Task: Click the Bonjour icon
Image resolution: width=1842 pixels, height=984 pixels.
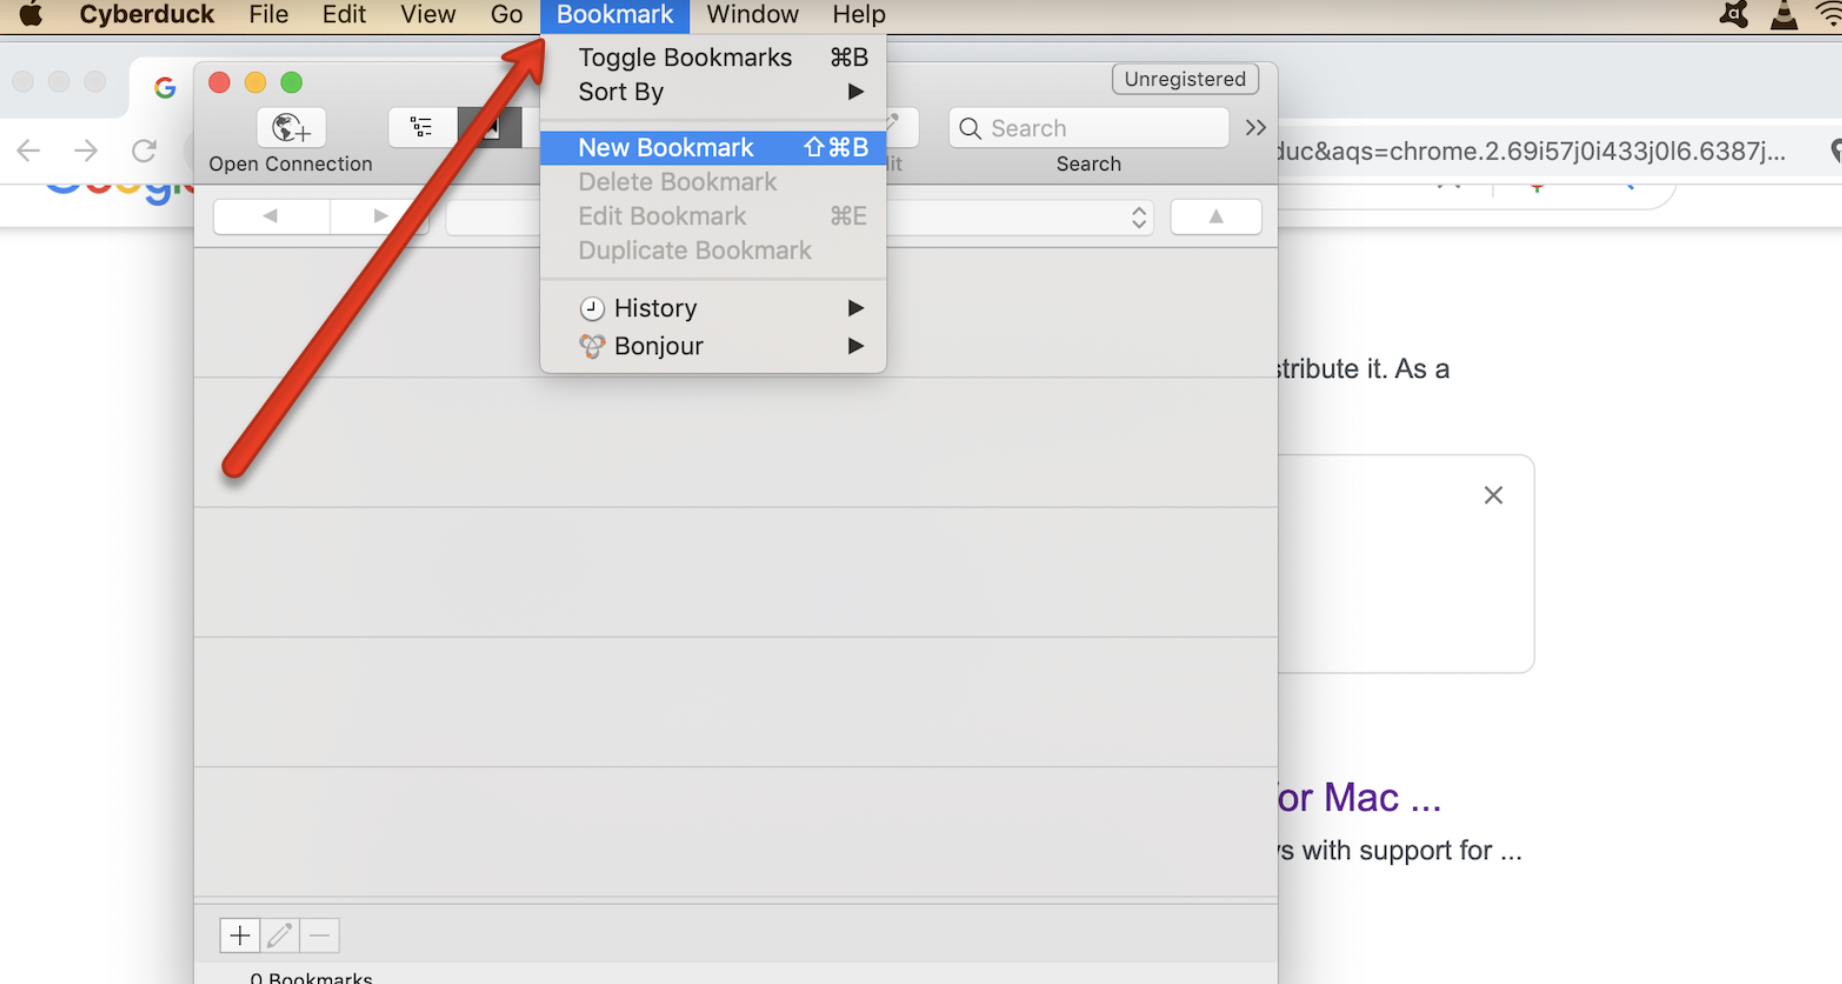Action: click(x=592, y=346)
